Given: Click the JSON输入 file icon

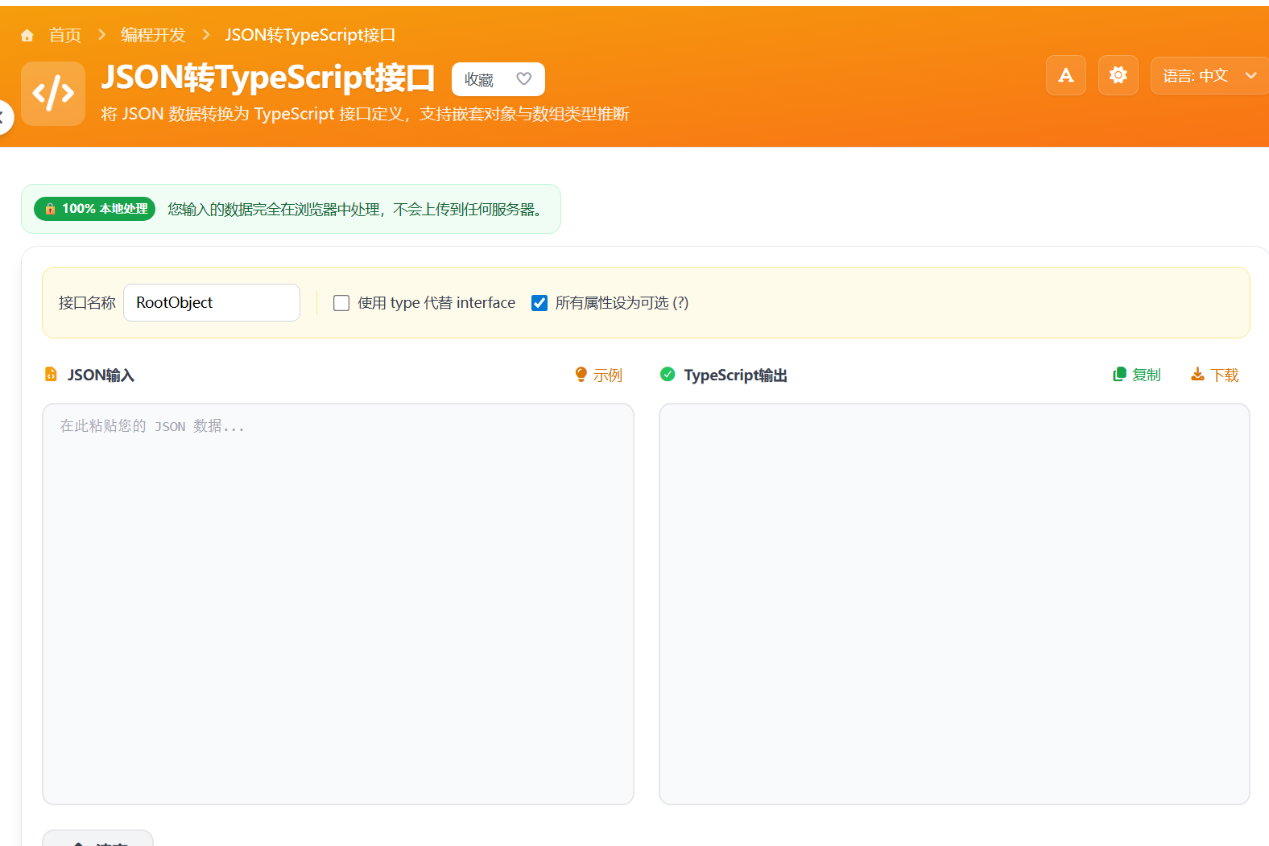Looking at the screenshot, I should (51, 375).
